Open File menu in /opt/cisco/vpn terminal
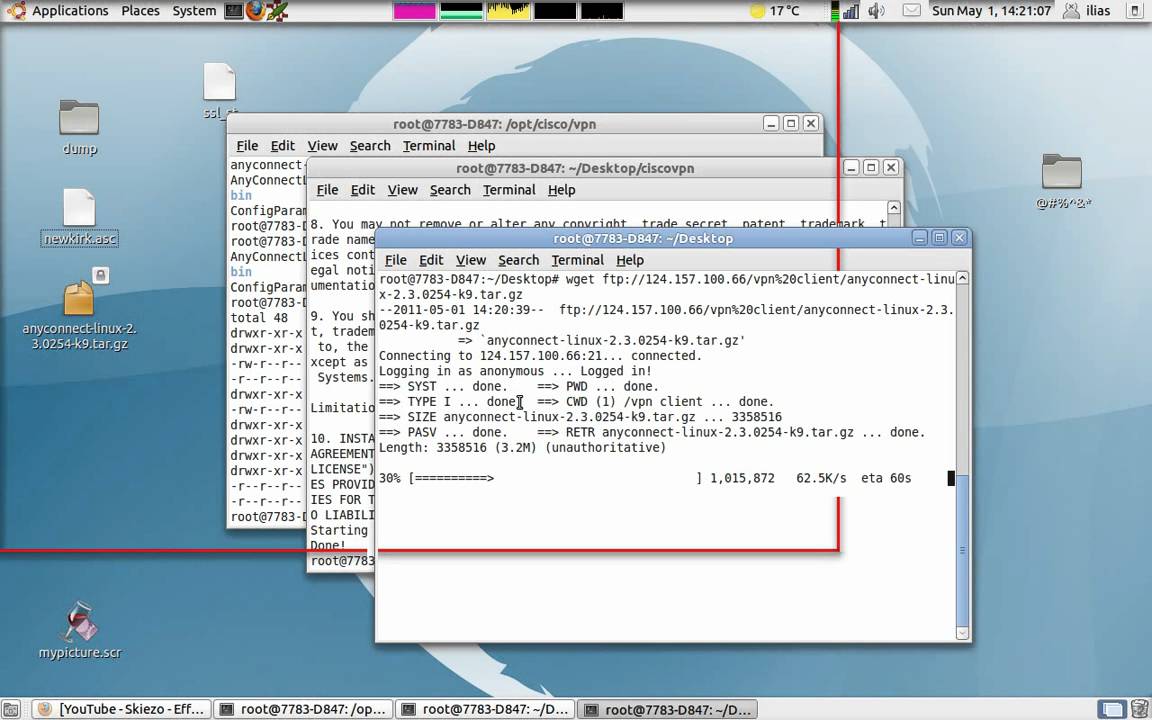Viewport: 1152px width, 720px height. pyautogui.click(x=247, y=145)
